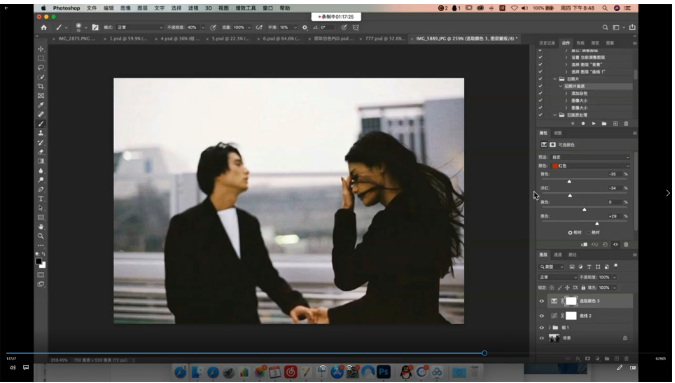The width and height of the screenshot is (675, 383).
Task: Create new adjustment layer icon
Action: (x=598, y=358)
